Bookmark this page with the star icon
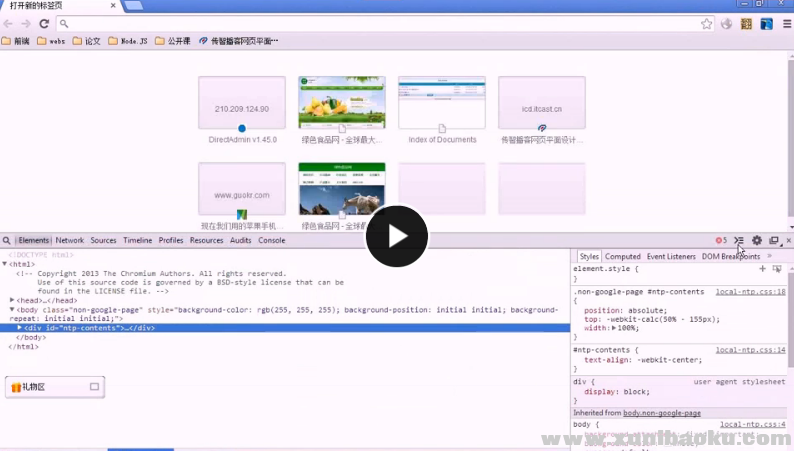Image resolution: width=794 pixels, height=451 pixels. tap(707, 24)
